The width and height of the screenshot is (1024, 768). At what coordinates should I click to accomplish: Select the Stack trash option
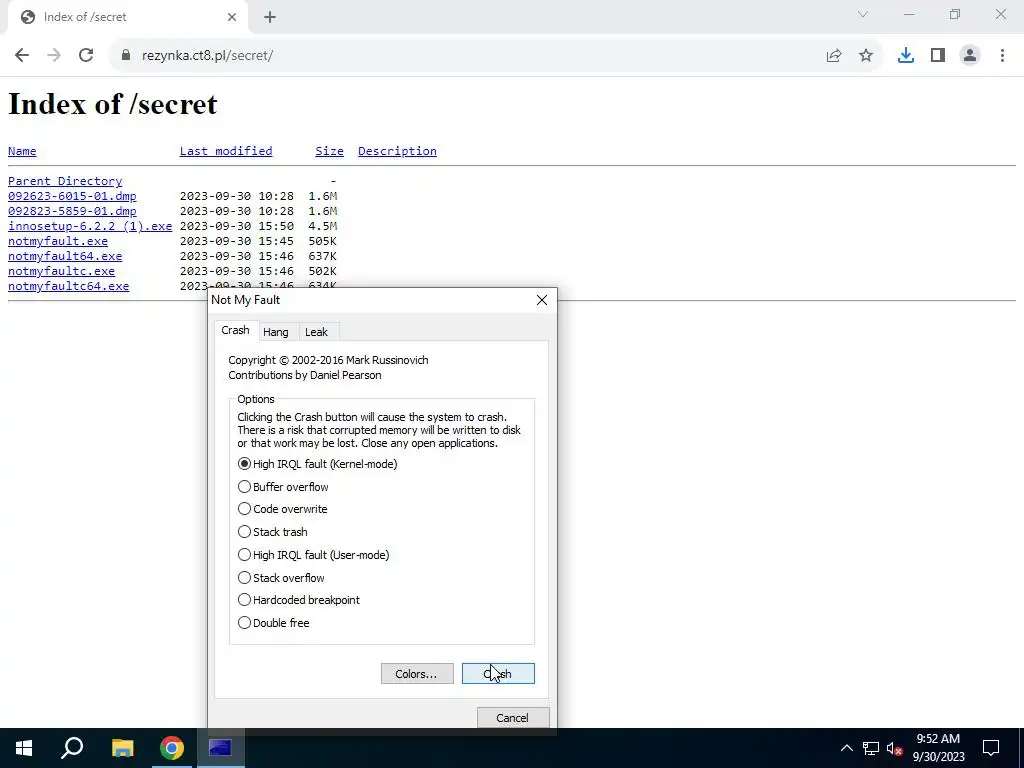click(273, 532)
